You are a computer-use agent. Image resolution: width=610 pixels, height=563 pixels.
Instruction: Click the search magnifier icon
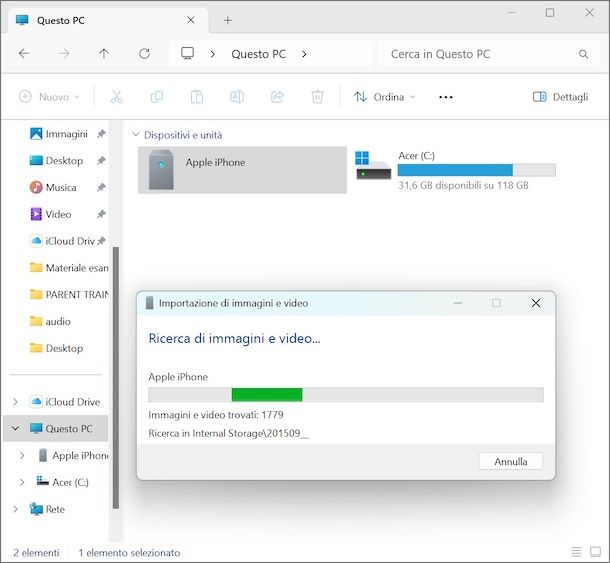[x=583, y=54]
